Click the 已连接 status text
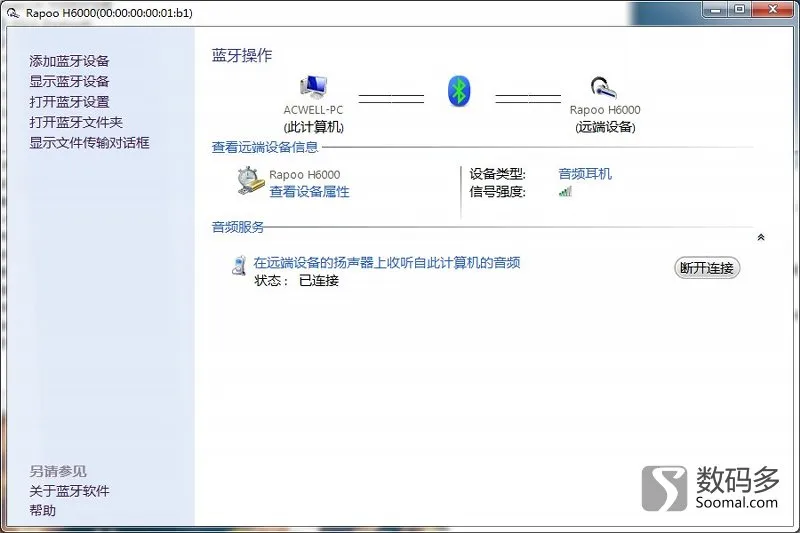 [319, 281]
